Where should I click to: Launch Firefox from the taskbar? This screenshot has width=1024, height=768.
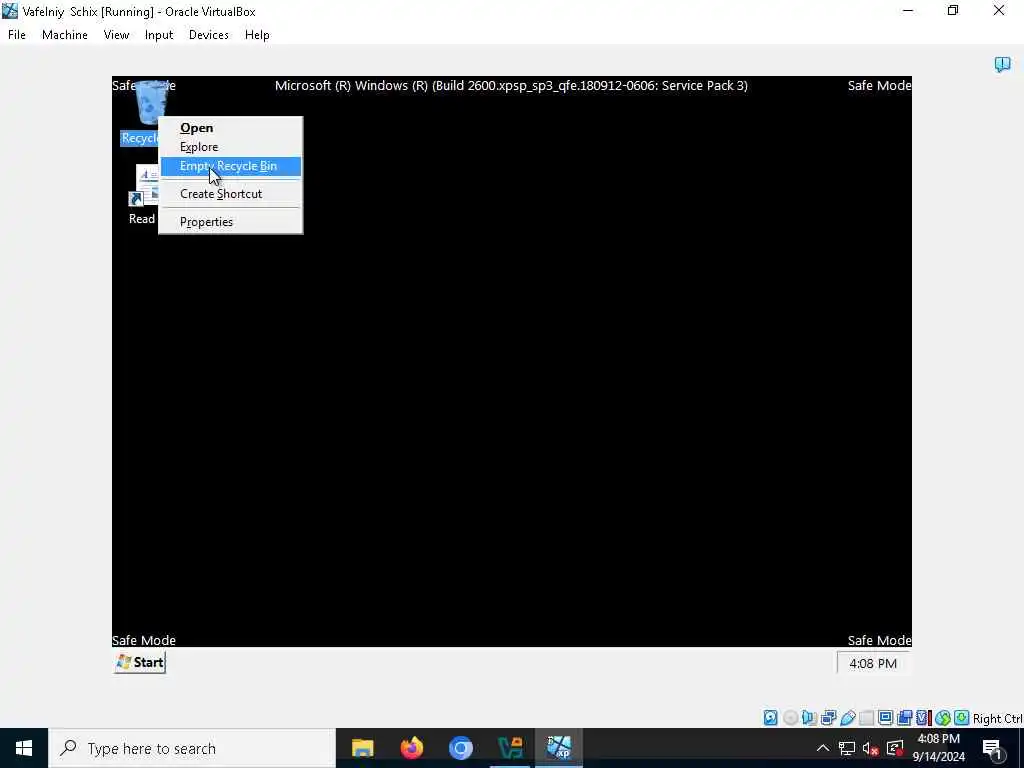pos(411,748)
